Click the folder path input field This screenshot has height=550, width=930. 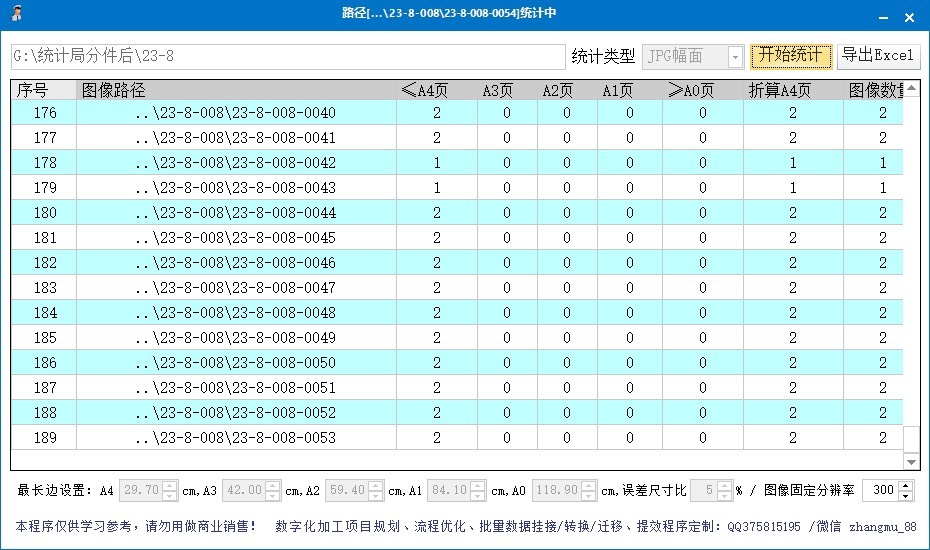click(288, 57)
